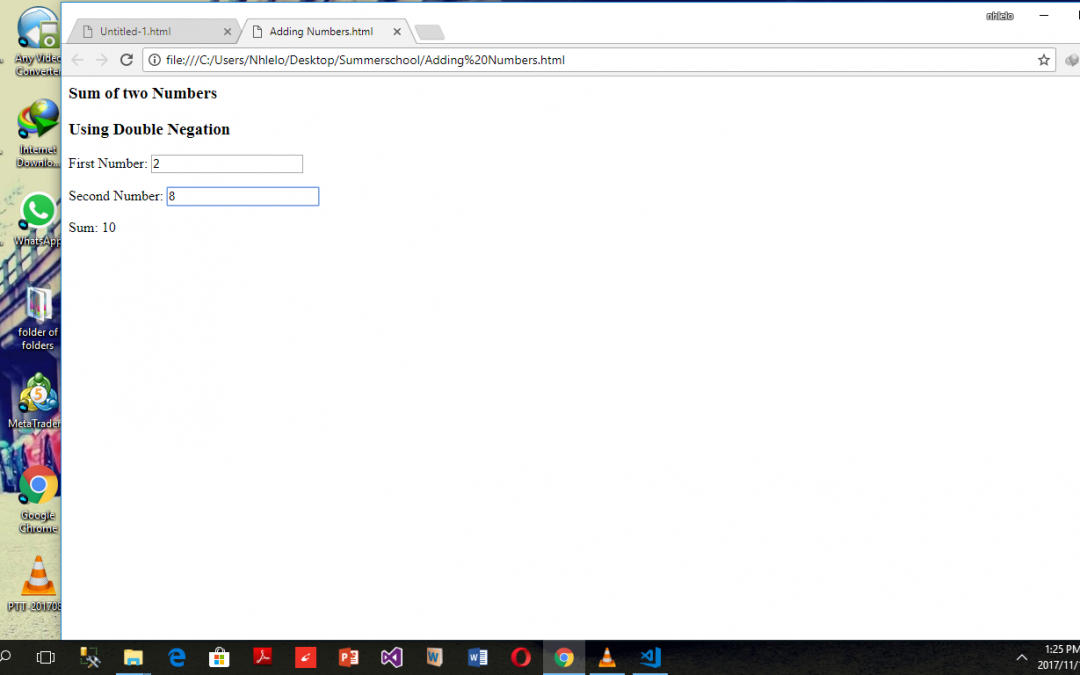Image resolution: width=1080 pixels, height=675 pixels.
Task: Close the Untitled-1.html tab
Action: (x=227, y=32)
